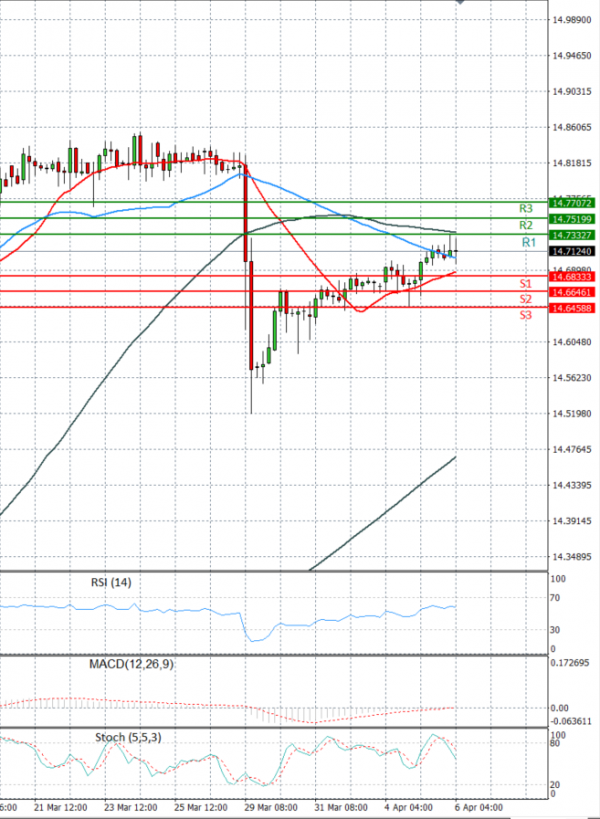600x819 pixels.
Task: Click the R1 price label 14.73327
Action: click(x=572, y=236)
